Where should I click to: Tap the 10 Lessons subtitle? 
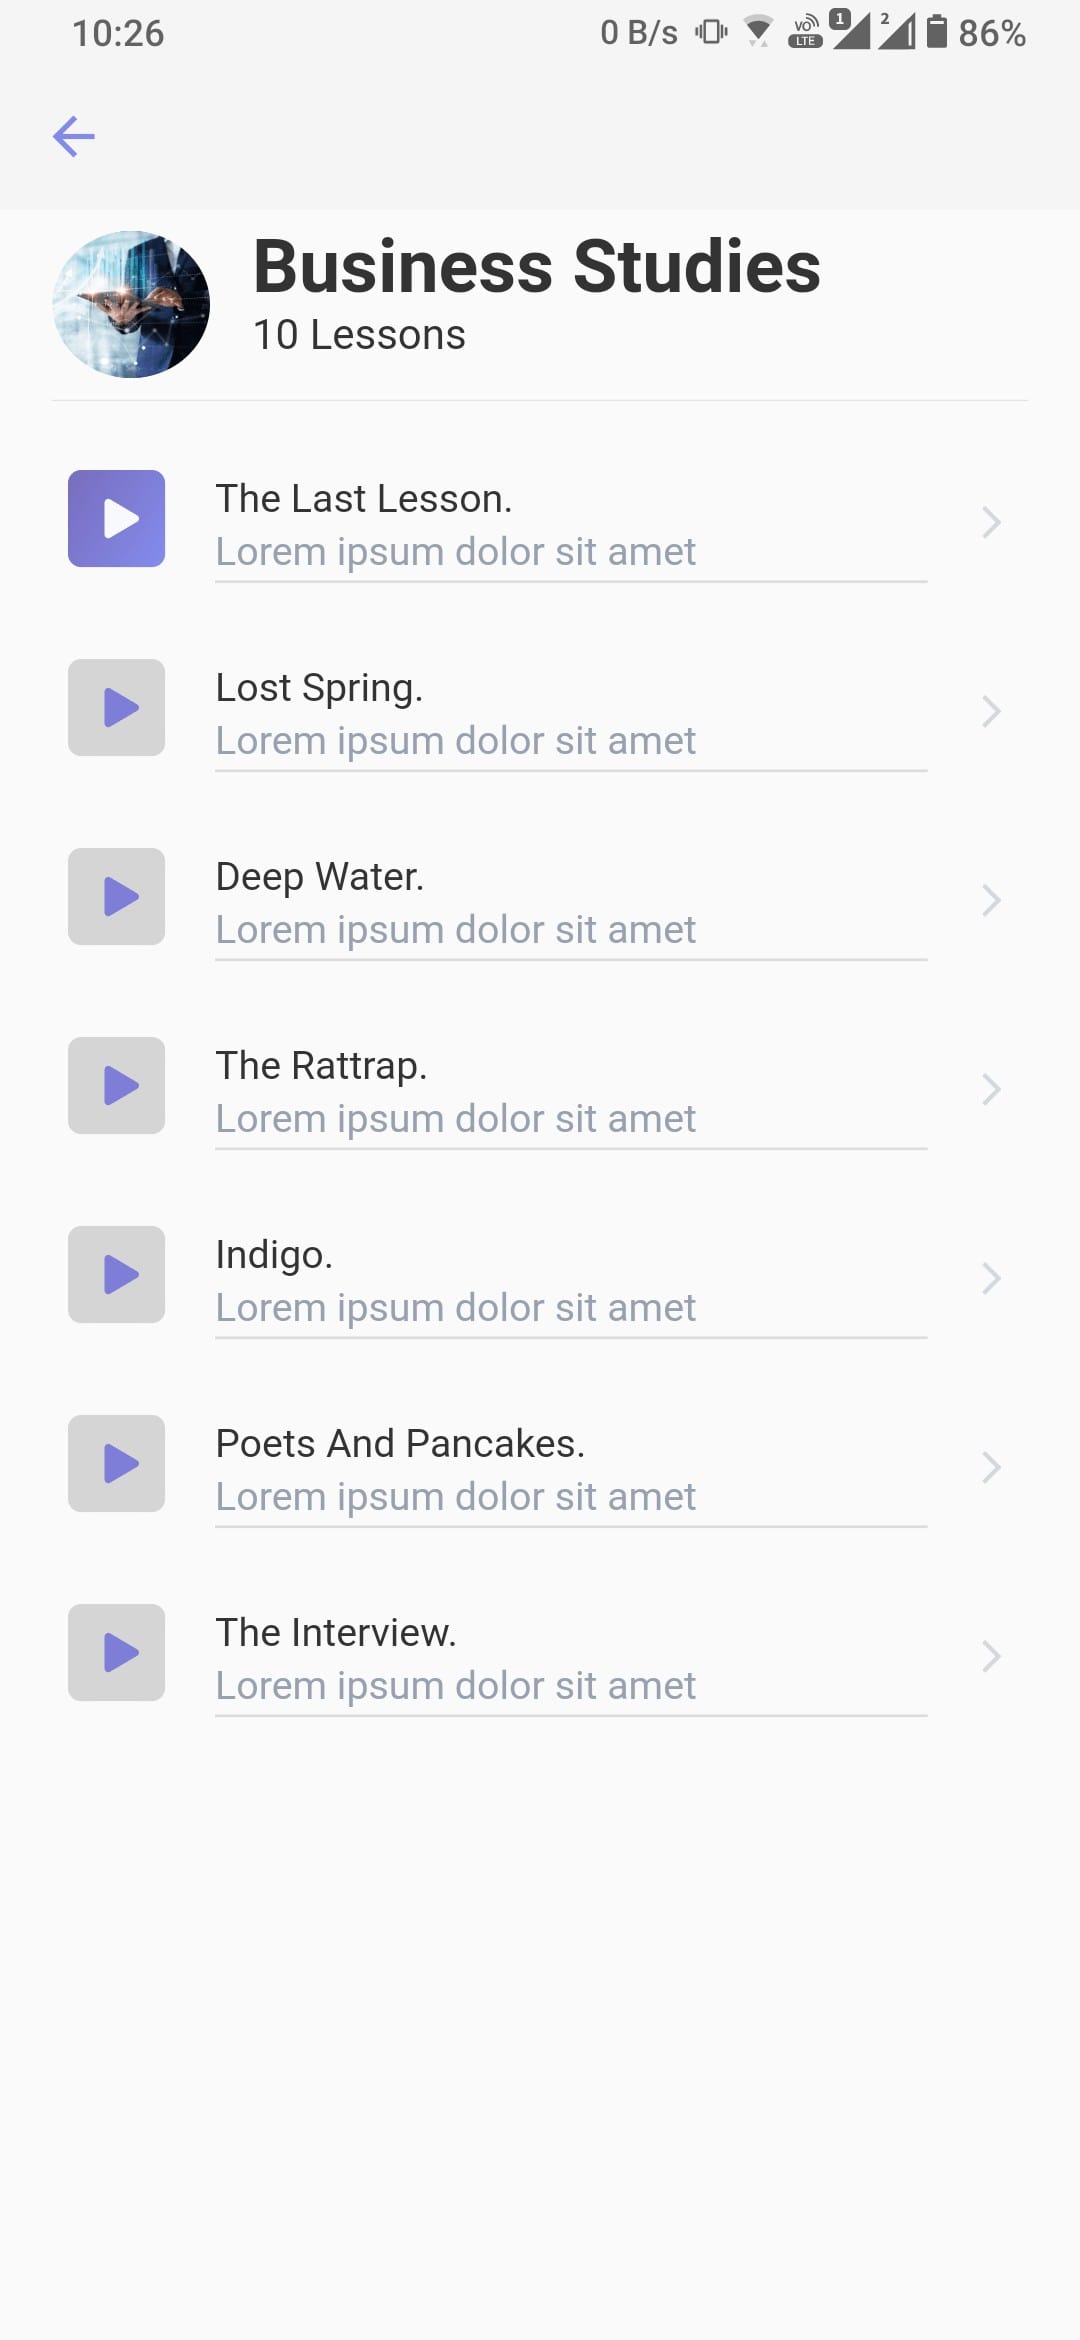click(359, 335)
